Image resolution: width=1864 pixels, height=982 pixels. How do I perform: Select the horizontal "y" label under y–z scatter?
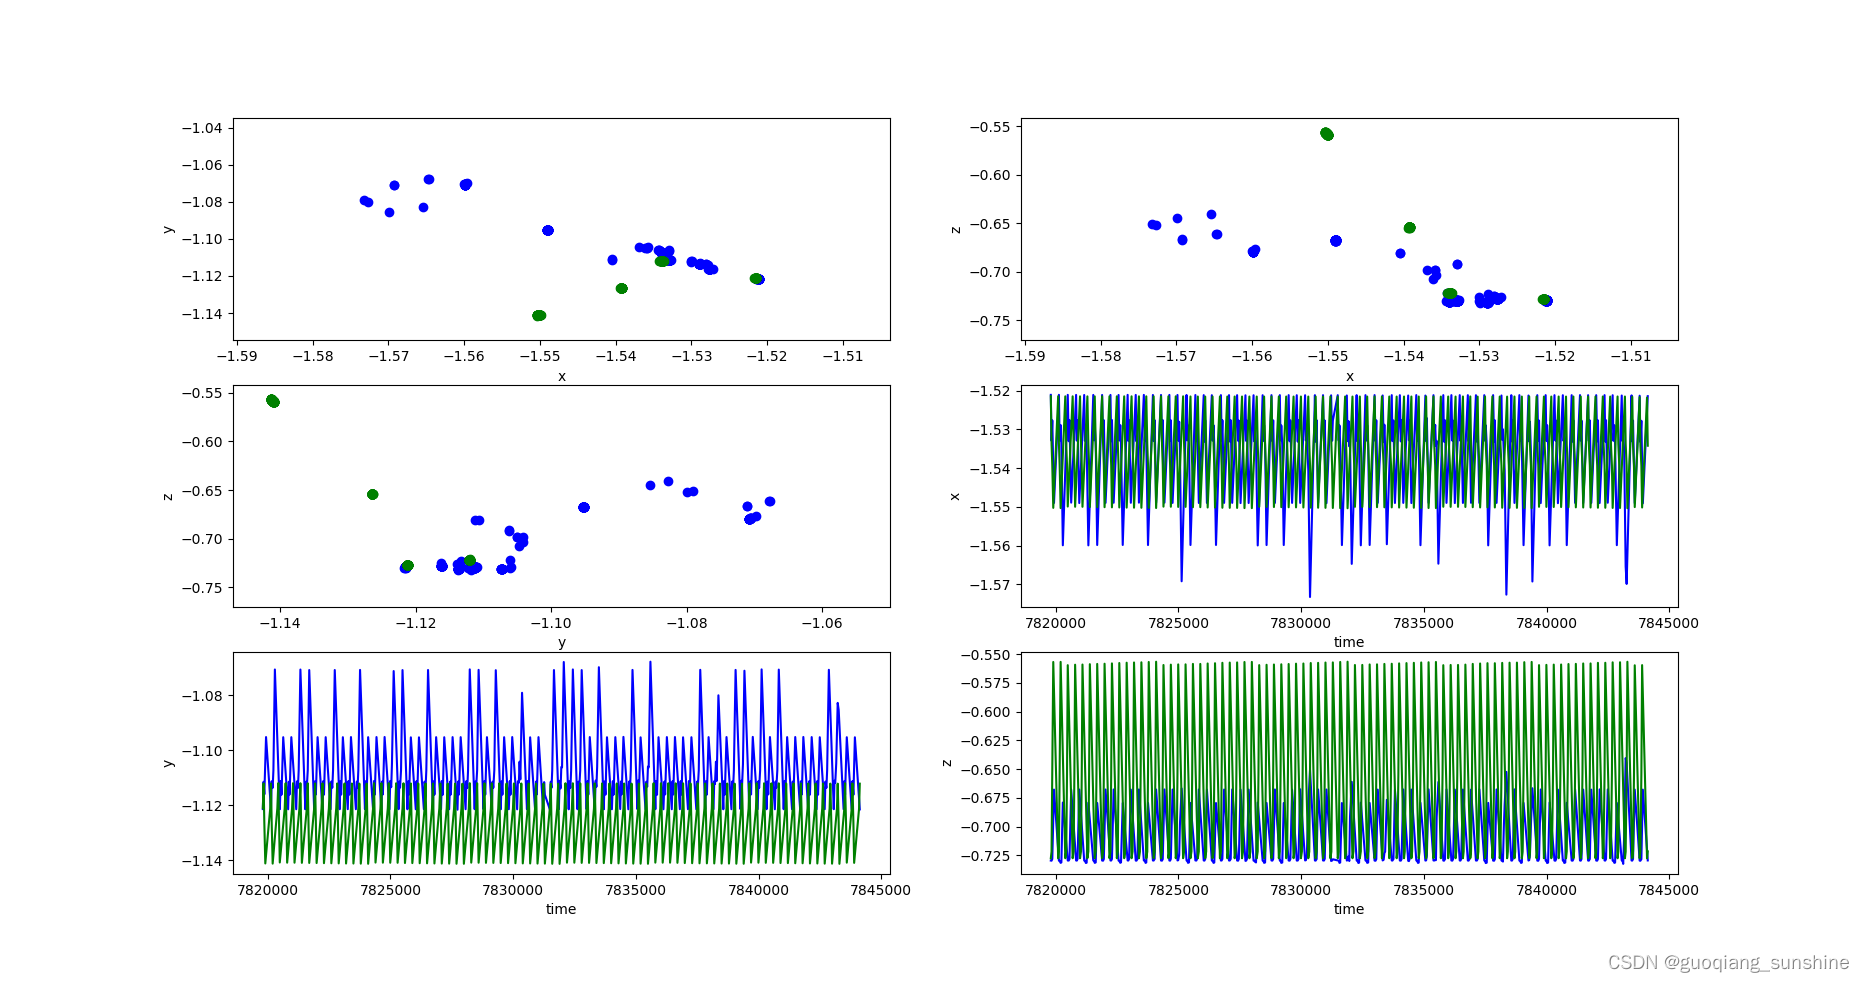coord(562,643)
